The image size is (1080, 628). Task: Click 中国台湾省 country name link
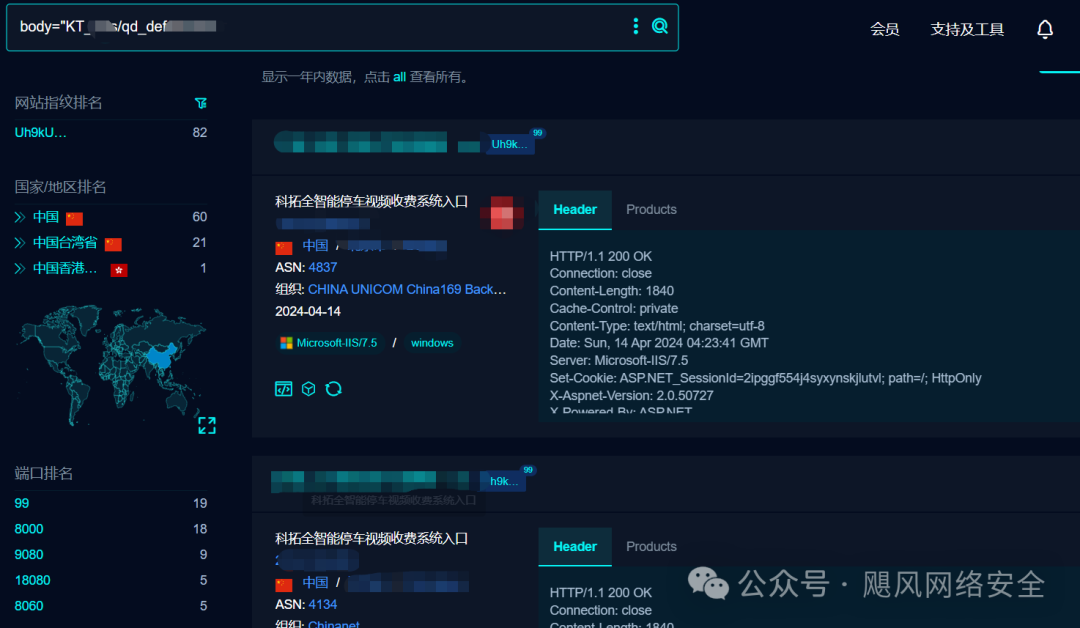pos(65,243)
